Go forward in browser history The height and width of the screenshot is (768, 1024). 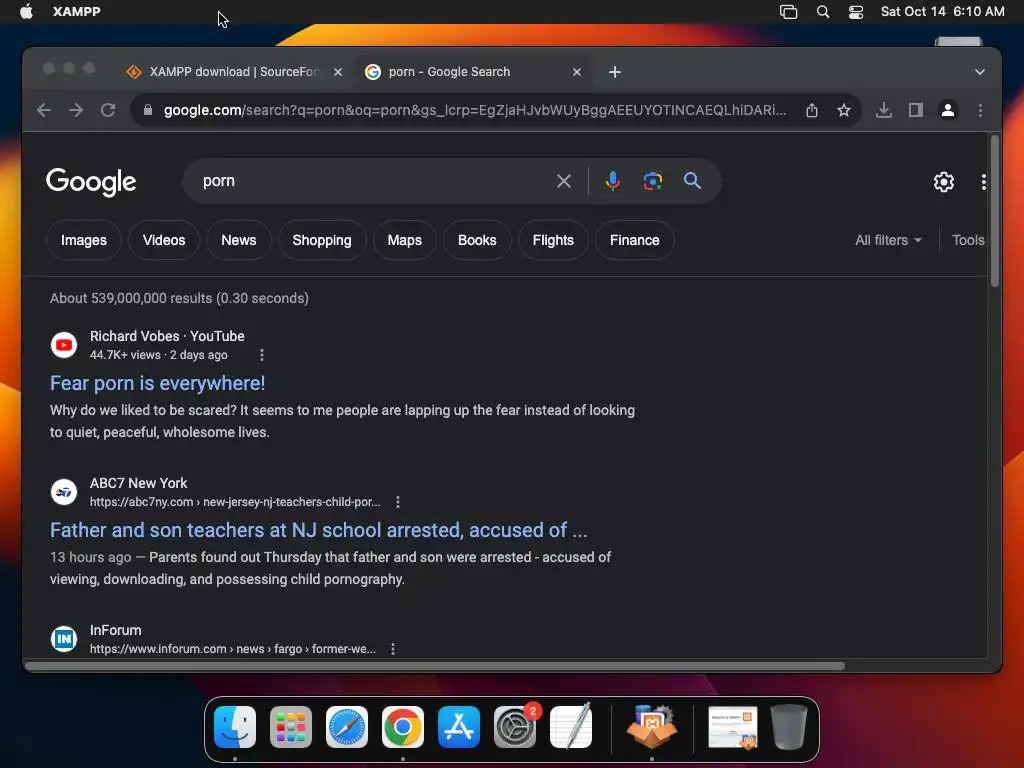click(76, 110)
